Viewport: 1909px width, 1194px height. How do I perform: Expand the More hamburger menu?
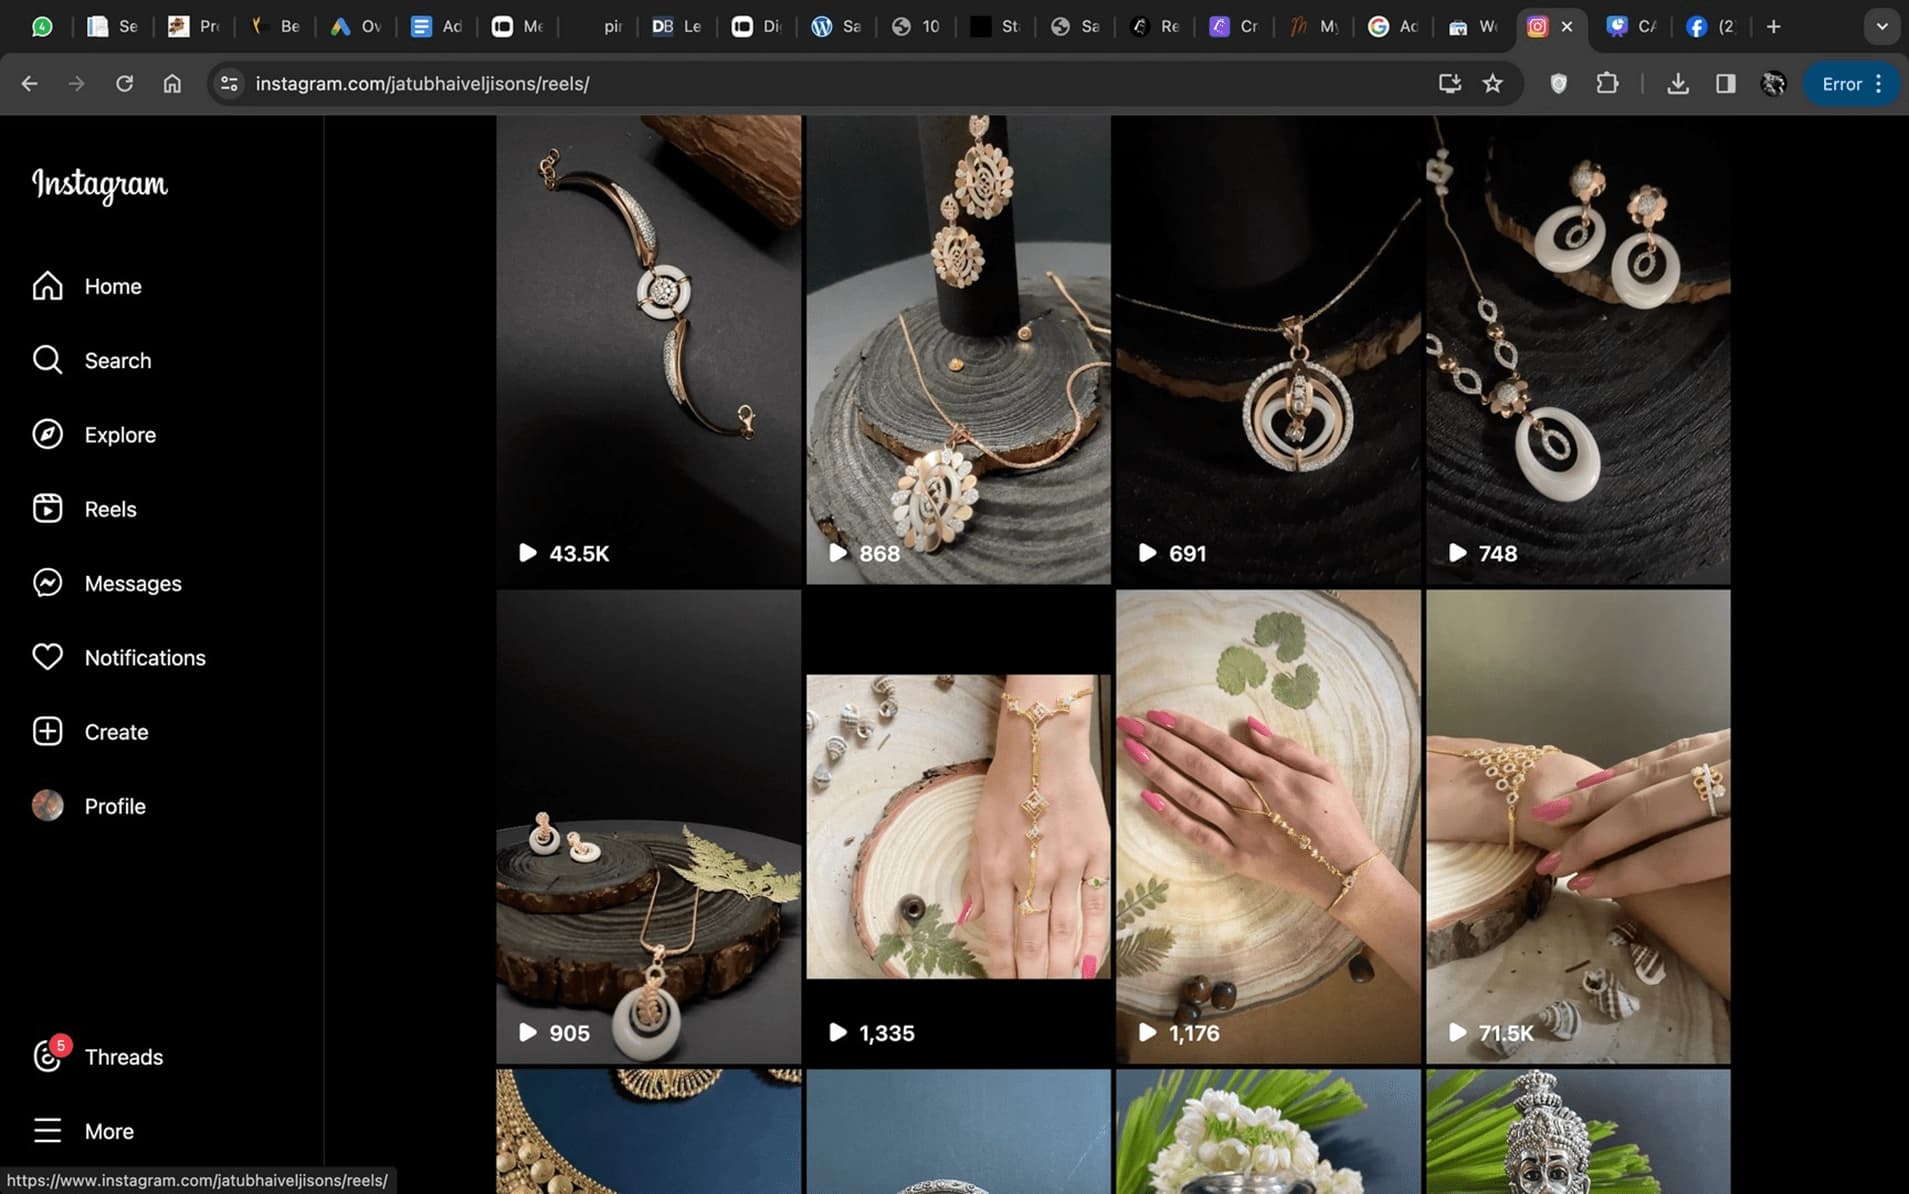point(47,1130)
